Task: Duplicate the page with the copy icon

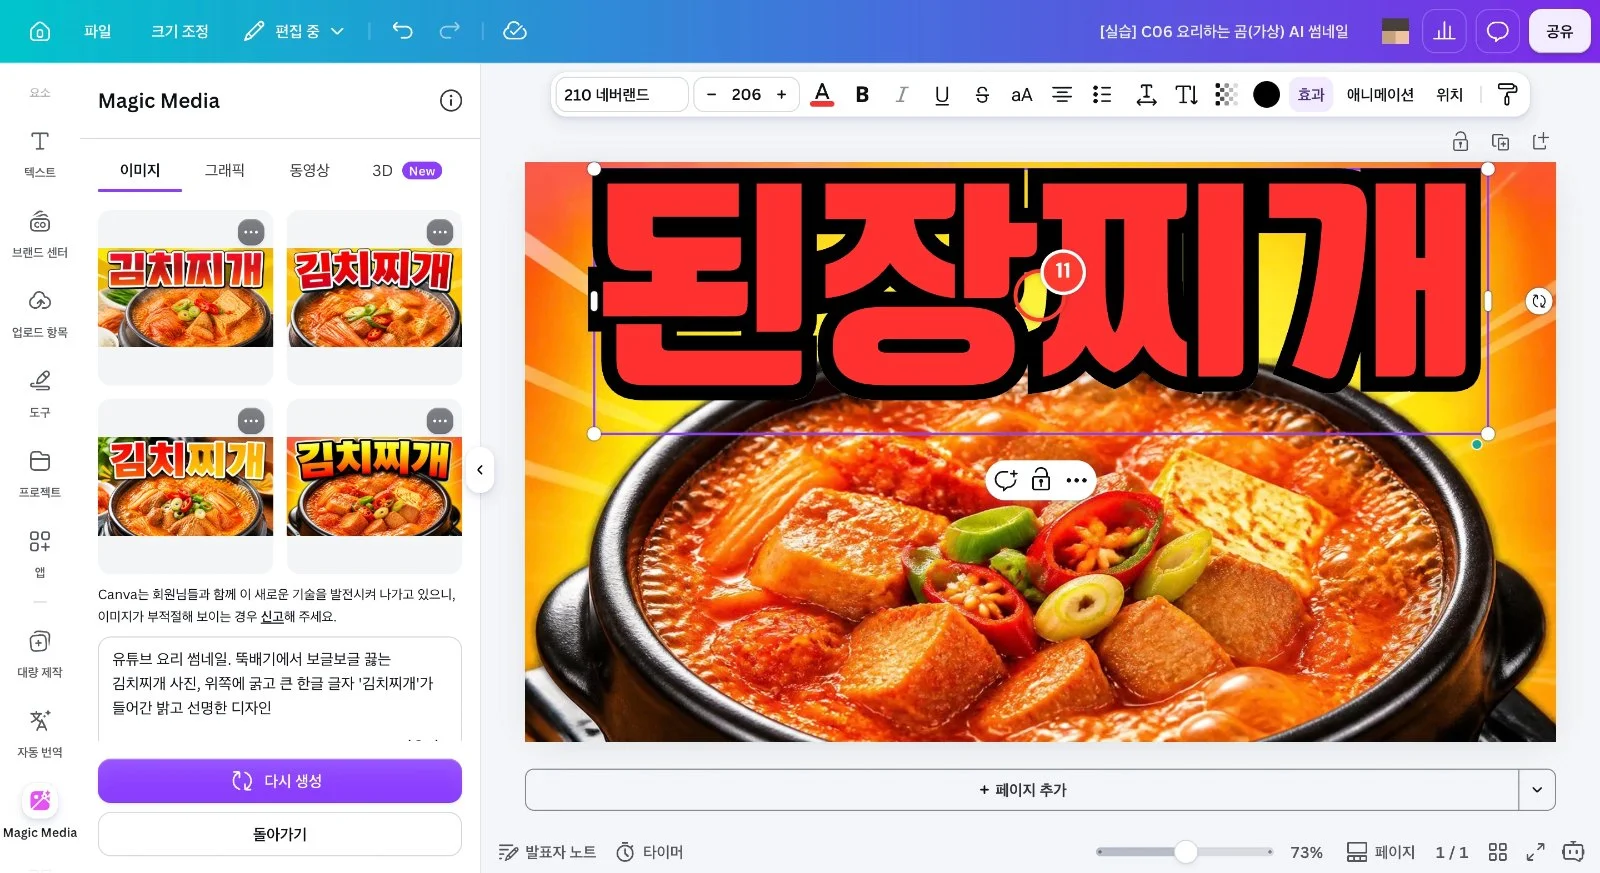Action: click(1500, 142)
